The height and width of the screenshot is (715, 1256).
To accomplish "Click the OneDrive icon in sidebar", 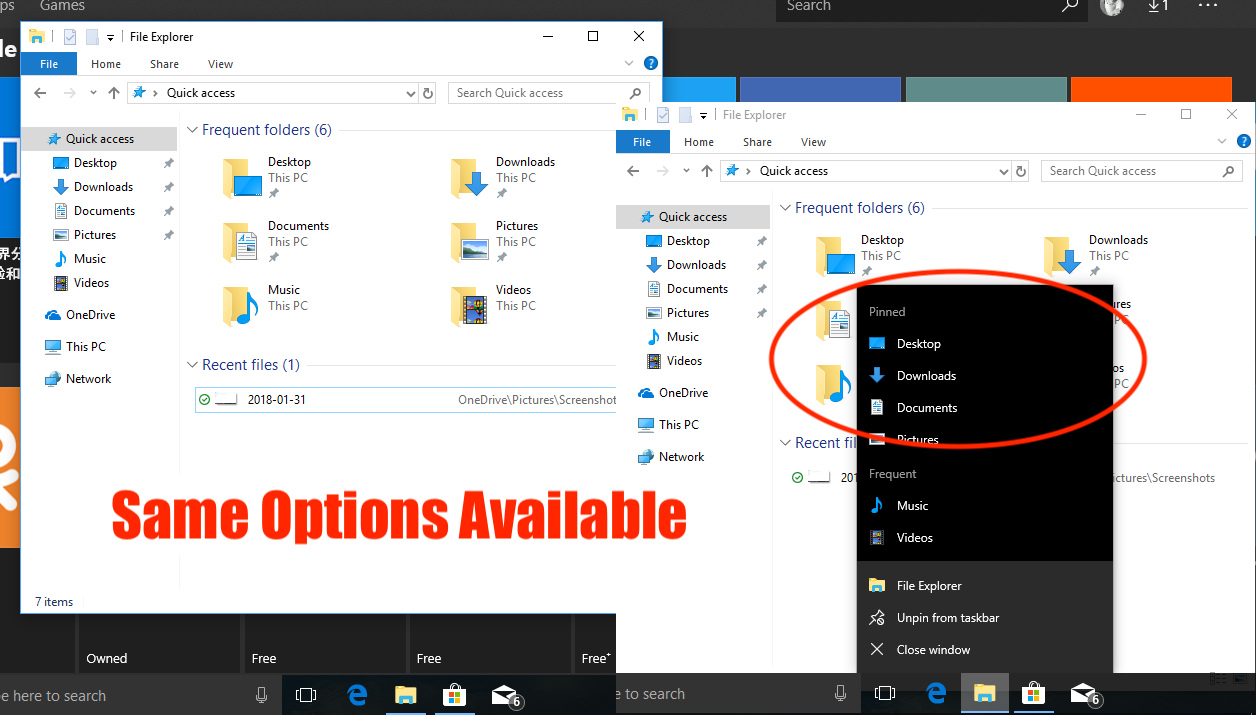I will click(x=53, y=314).
